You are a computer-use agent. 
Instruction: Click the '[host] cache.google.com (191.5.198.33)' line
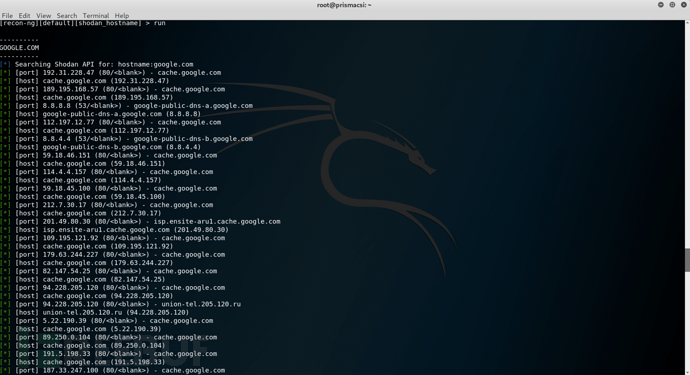[x=83, y=362]
